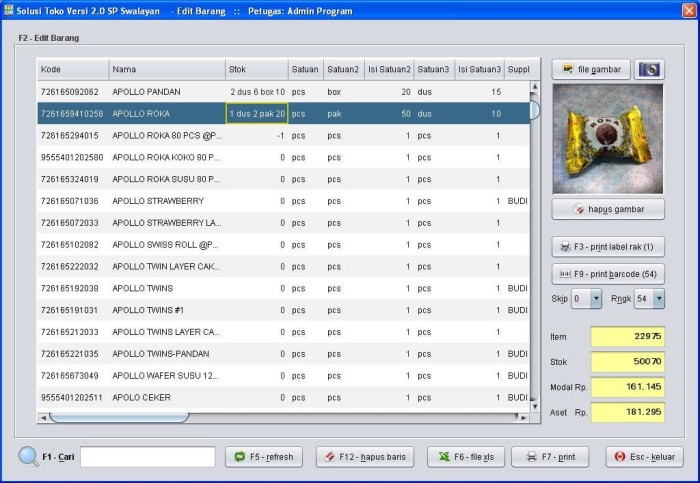Open the Rngk dropdown
Image resolution: width=700 pixels, height=483 pixels.
click(x=659, y=299)
